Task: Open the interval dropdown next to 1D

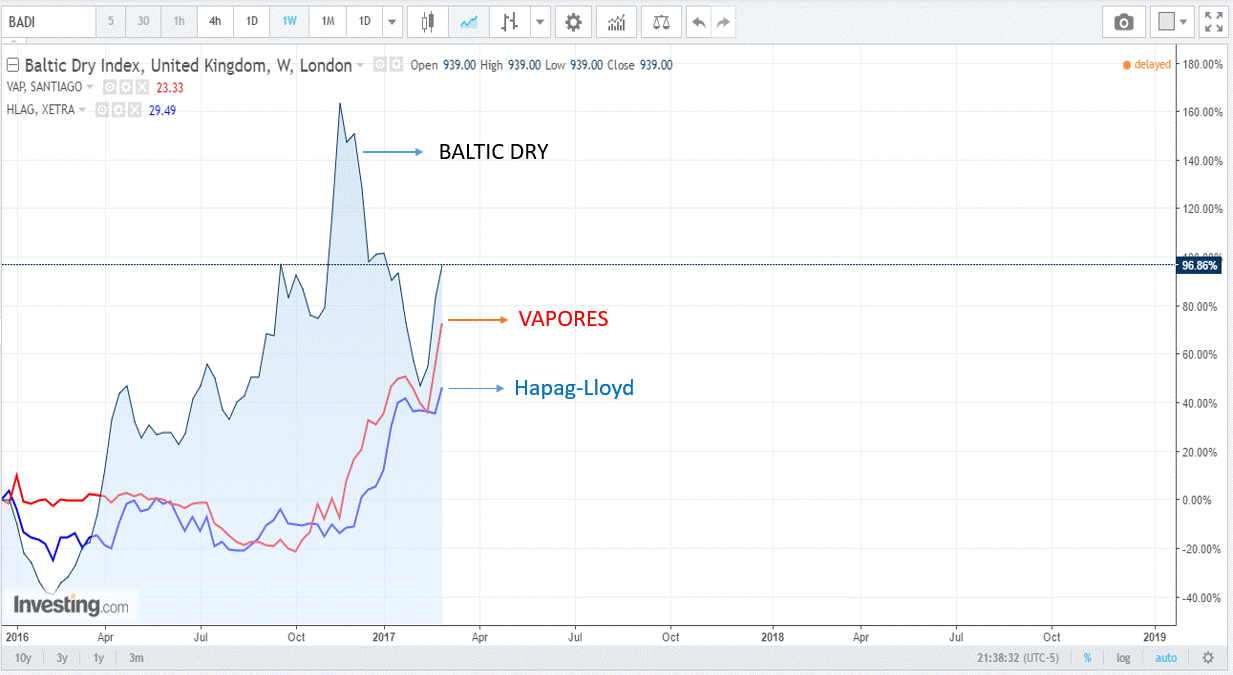Action: tap(391, 21)
